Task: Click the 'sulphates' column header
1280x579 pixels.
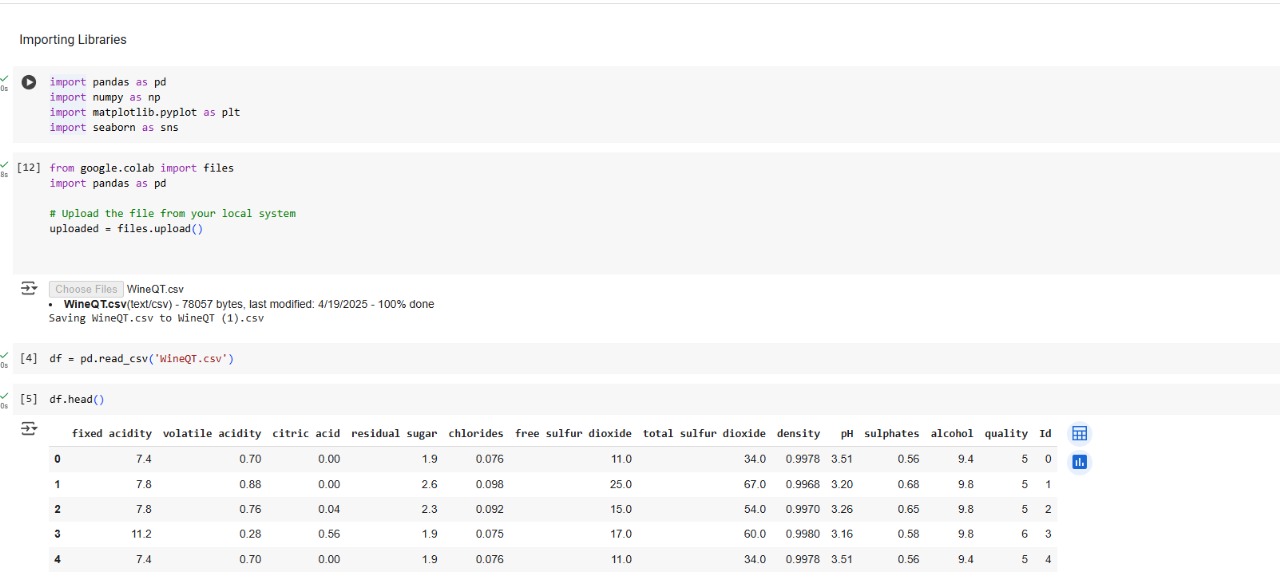Action: [892, 434]
